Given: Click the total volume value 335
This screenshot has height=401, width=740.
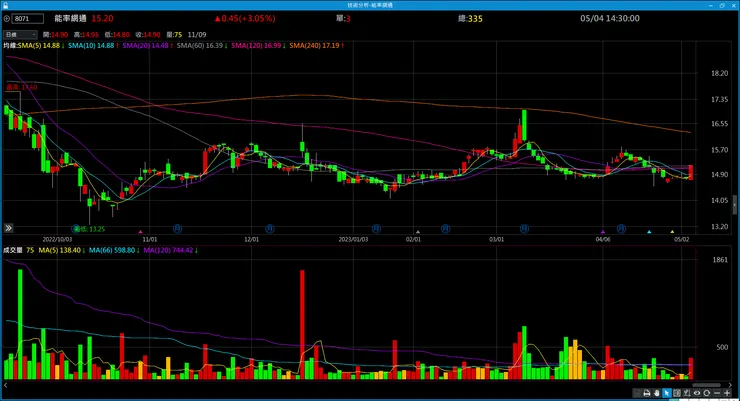Looking at the screenshot, I should 475,19.
